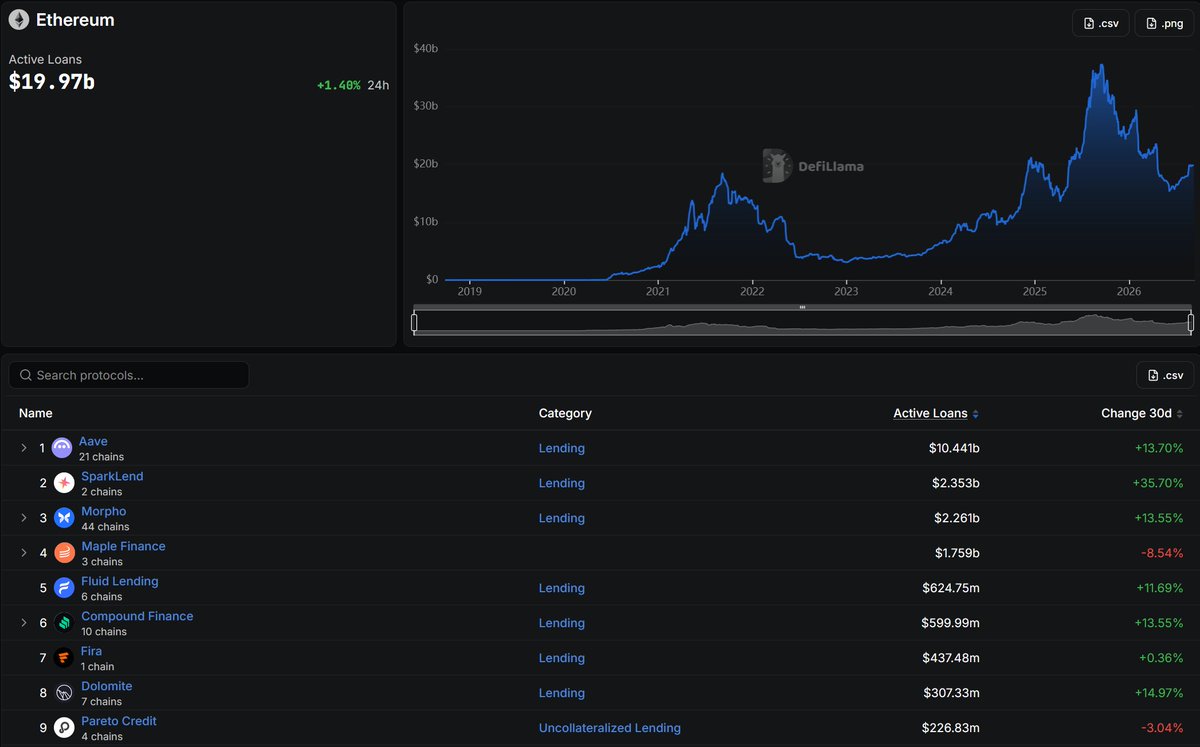Click the Dolomite logo icon

64,693
